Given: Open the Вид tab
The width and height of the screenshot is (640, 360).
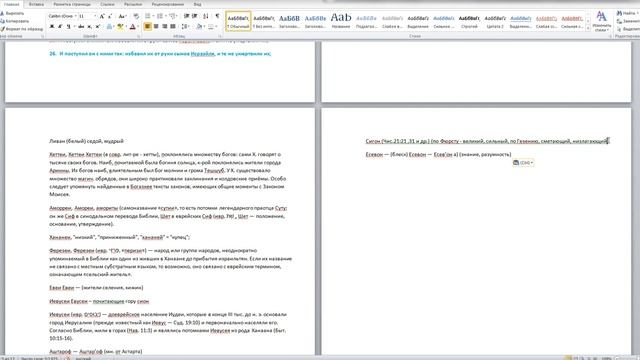Looking at the screenshot, I should coord(197,4).
